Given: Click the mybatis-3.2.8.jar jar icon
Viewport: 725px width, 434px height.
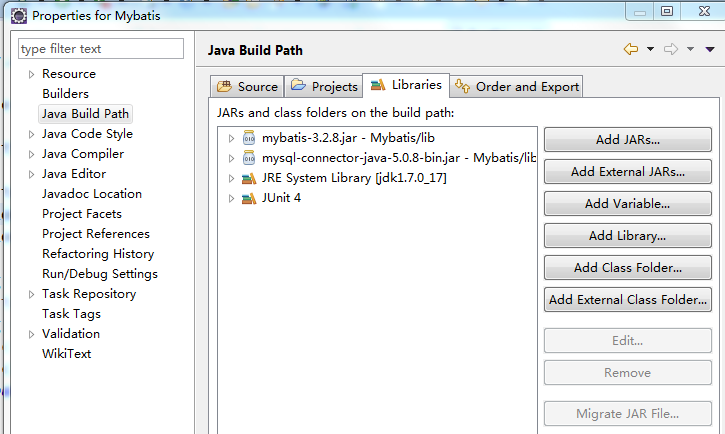Looking at the screenshot, I should [x=249, y=138].
